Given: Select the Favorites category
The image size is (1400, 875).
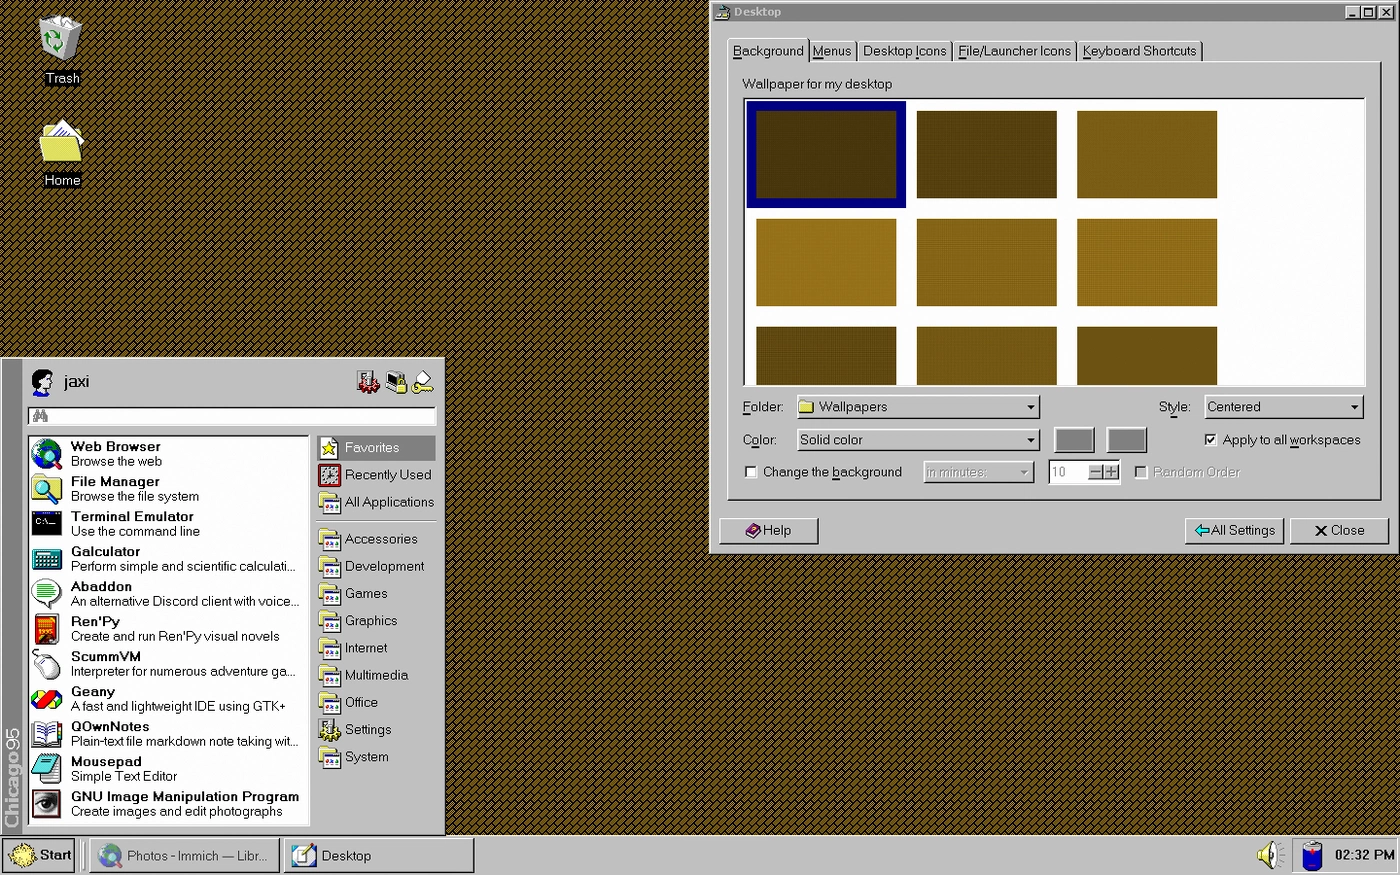Looking at the screenshot, I should pos(376,448).
